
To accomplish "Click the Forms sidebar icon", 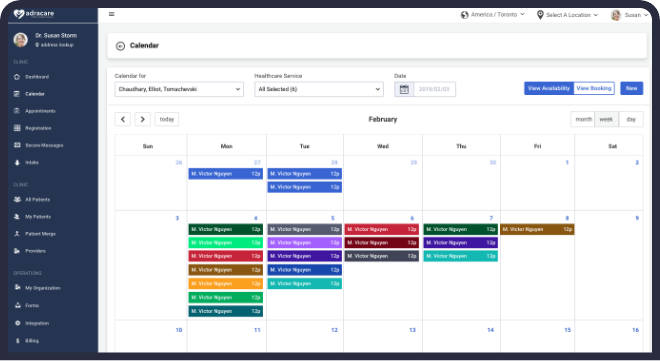I will pos(17,305).
